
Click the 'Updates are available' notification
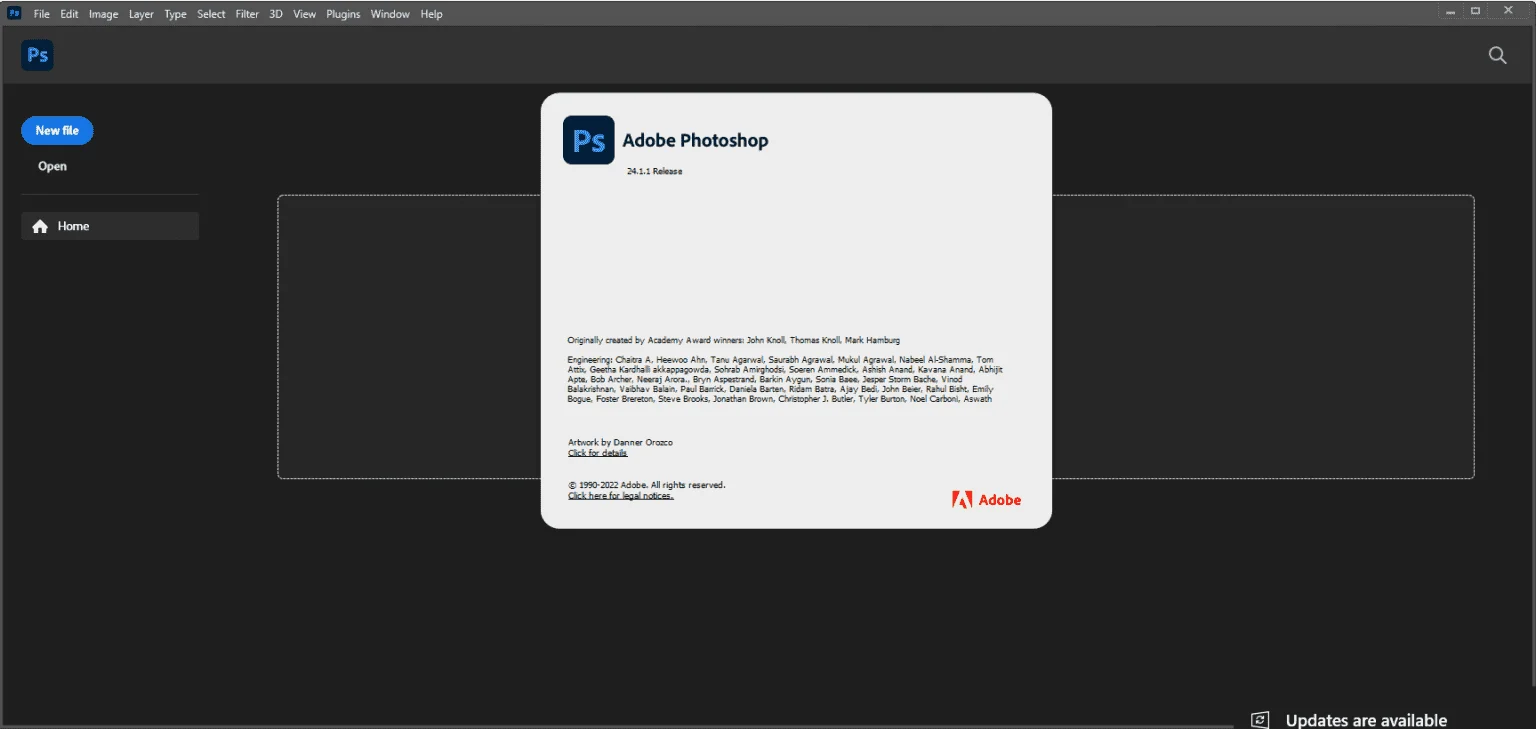pos(1366,720)
